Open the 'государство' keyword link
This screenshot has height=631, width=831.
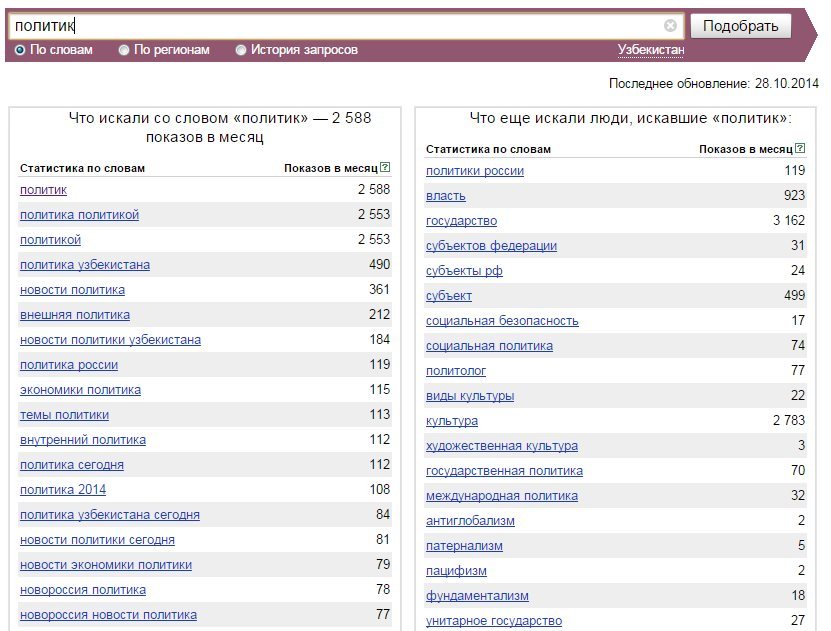[x=462, y=220]
